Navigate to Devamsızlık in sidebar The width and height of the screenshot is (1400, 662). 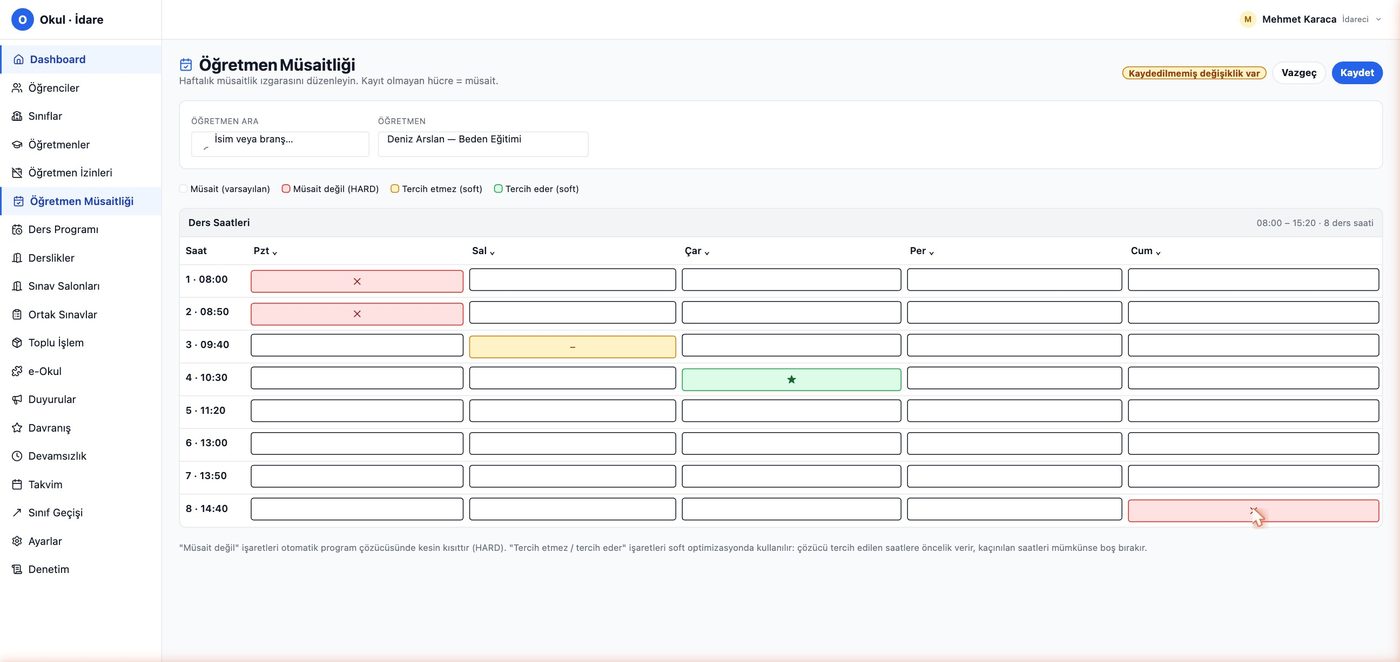tap(80, 456)
